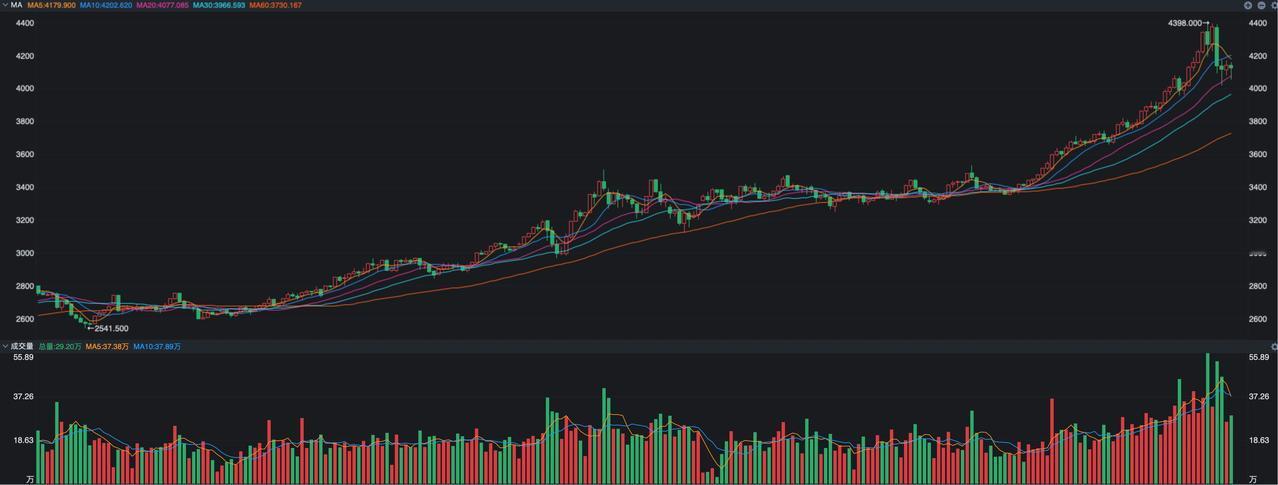Click the tallest green volume bar near the right
The image size is (1278, 485).
pos(1208,419)
